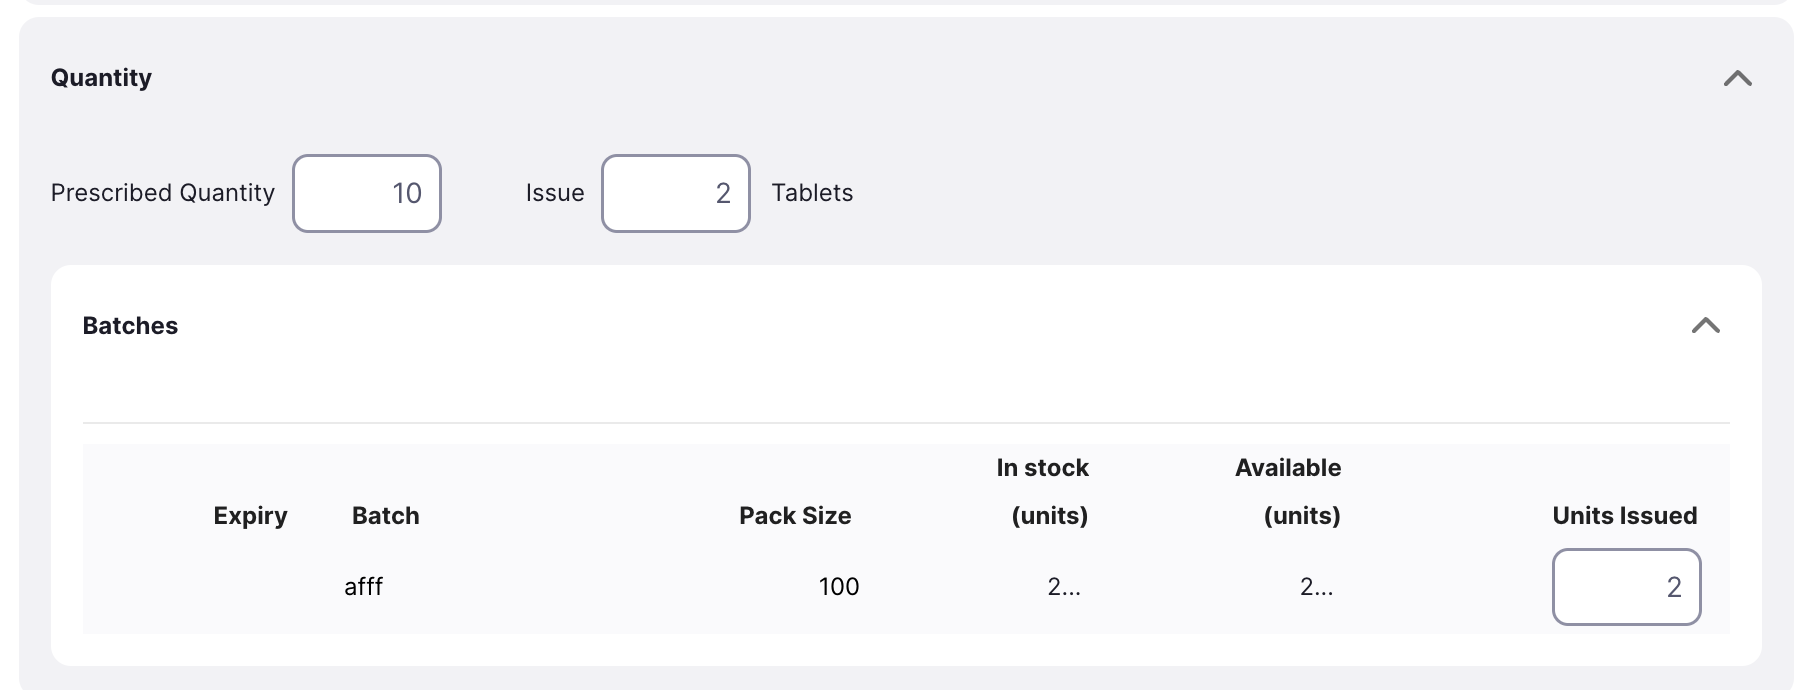Select the Pack Size column header
Screen dimensions: 1816x690
click(x=795, y=516)
